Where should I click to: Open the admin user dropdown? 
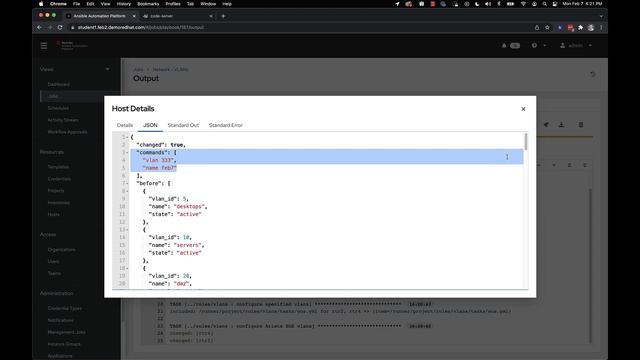pos(576,46)
